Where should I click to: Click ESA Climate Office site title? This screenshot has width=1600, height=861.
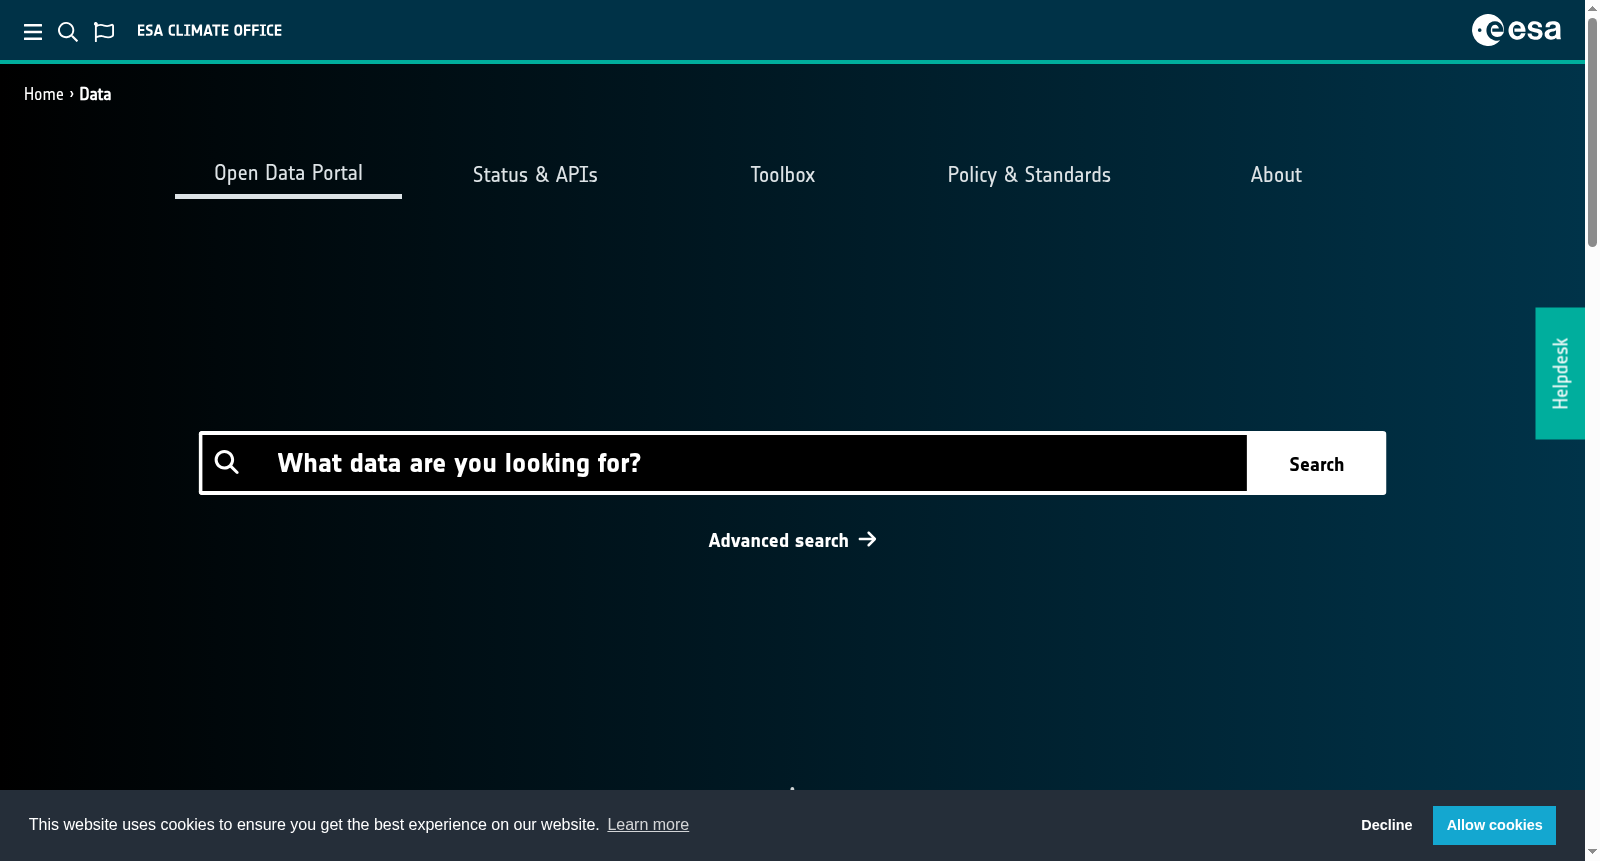point(209,31)
